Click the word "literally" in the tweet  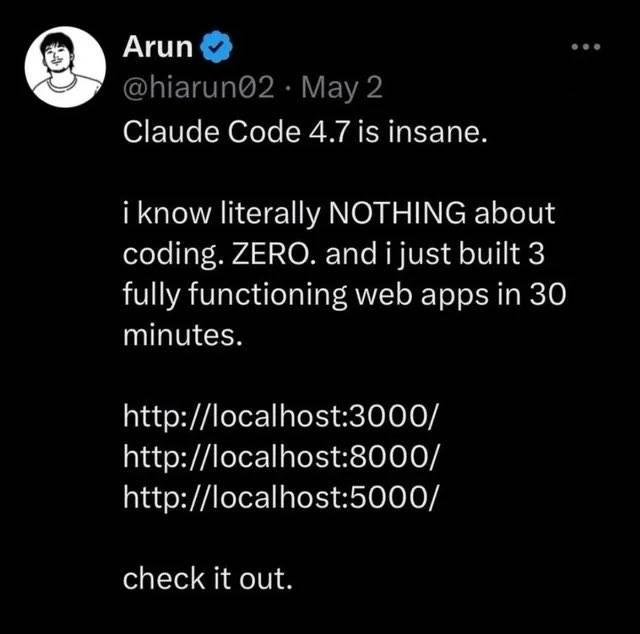pyautogui.click(x=270, y=214)
